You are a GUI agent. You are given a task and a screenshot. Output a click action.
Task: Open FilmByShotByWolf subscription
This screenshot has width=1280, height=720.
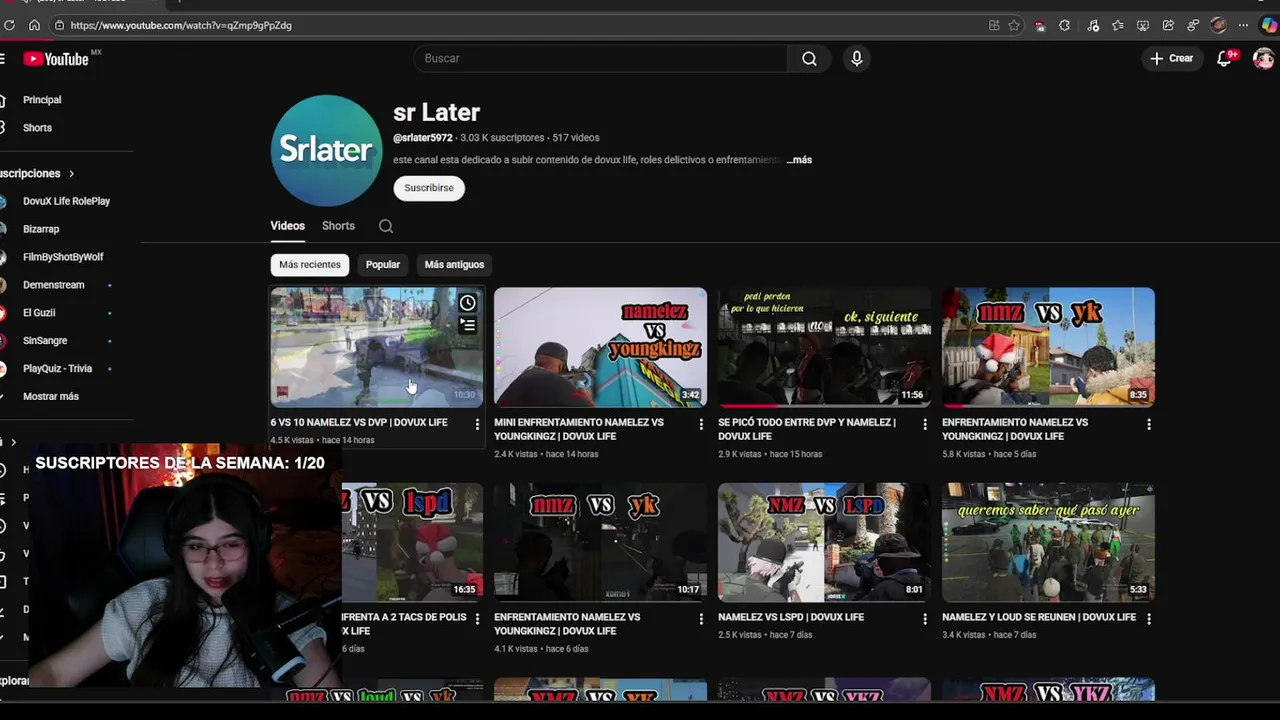(63, 257)
